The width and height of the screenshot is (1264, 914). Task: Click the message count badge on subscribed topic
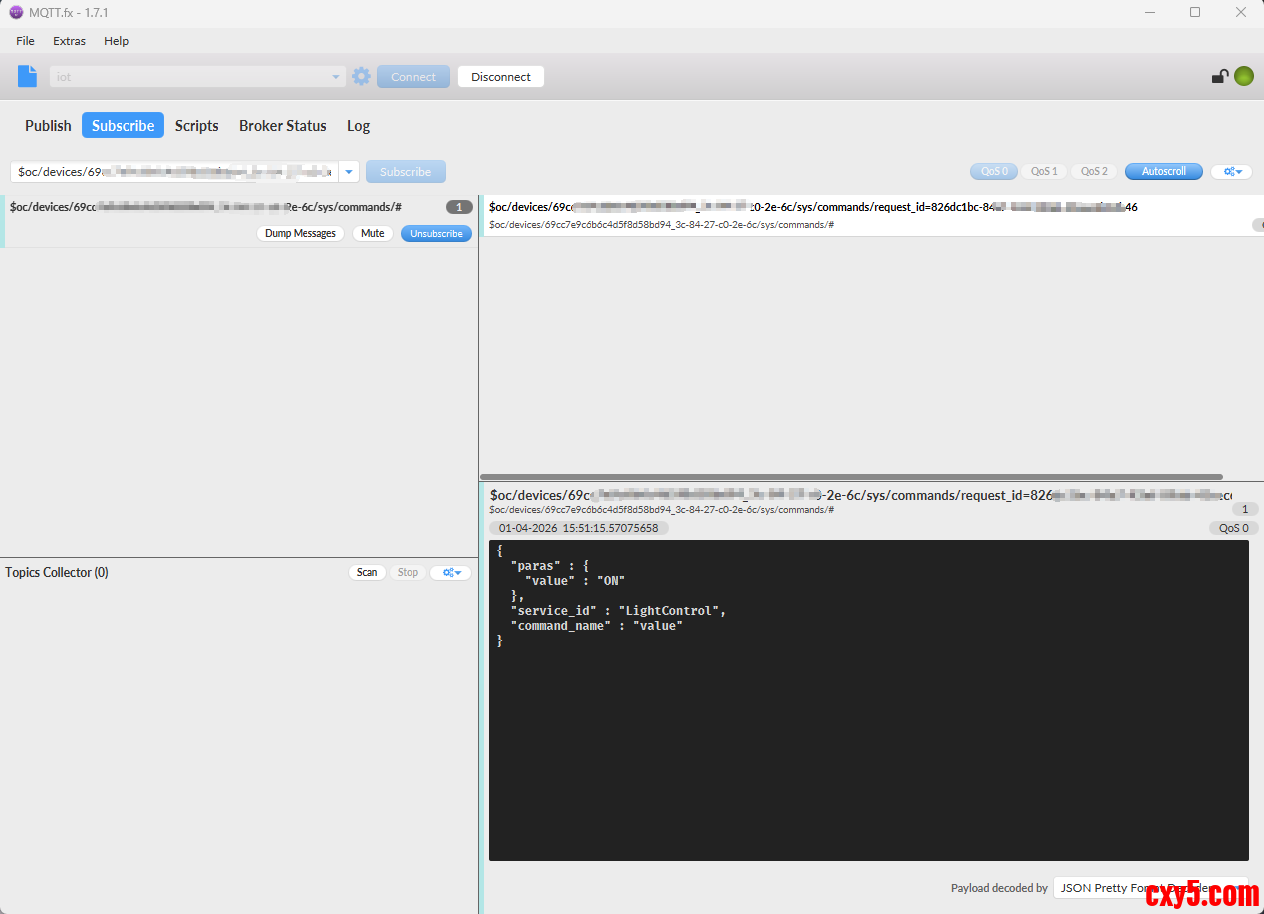coord(459,207)
